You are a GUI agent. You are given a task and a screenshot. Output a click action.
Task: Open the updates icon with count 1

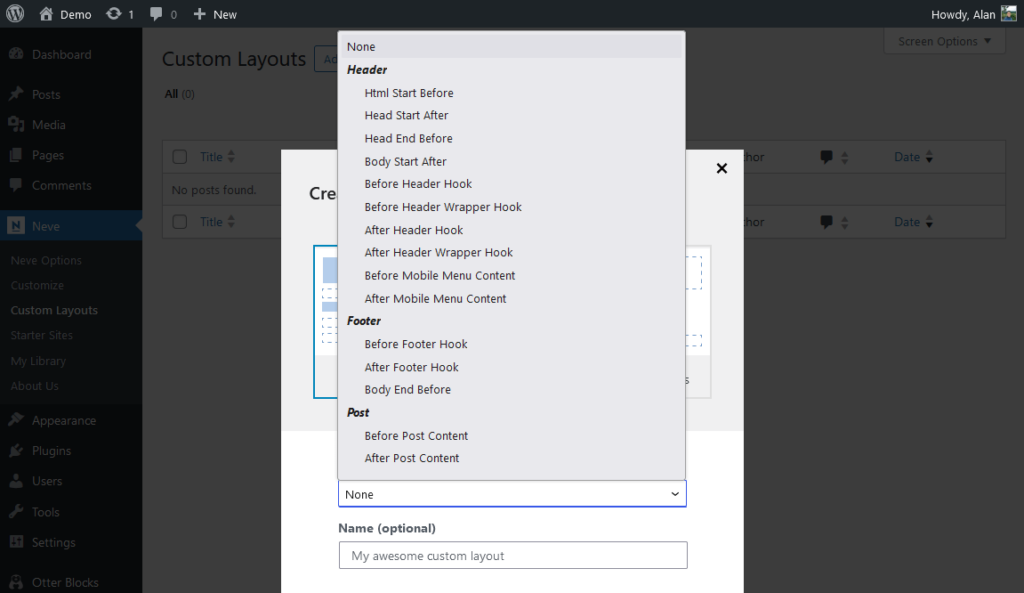click(114, 14)
